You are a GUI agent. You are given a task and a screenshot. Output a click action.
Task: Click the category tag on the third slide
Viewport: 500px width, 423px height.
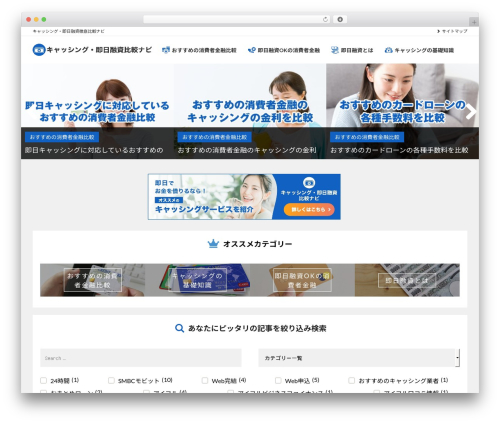pyautogui.click(x=367, y=137)
